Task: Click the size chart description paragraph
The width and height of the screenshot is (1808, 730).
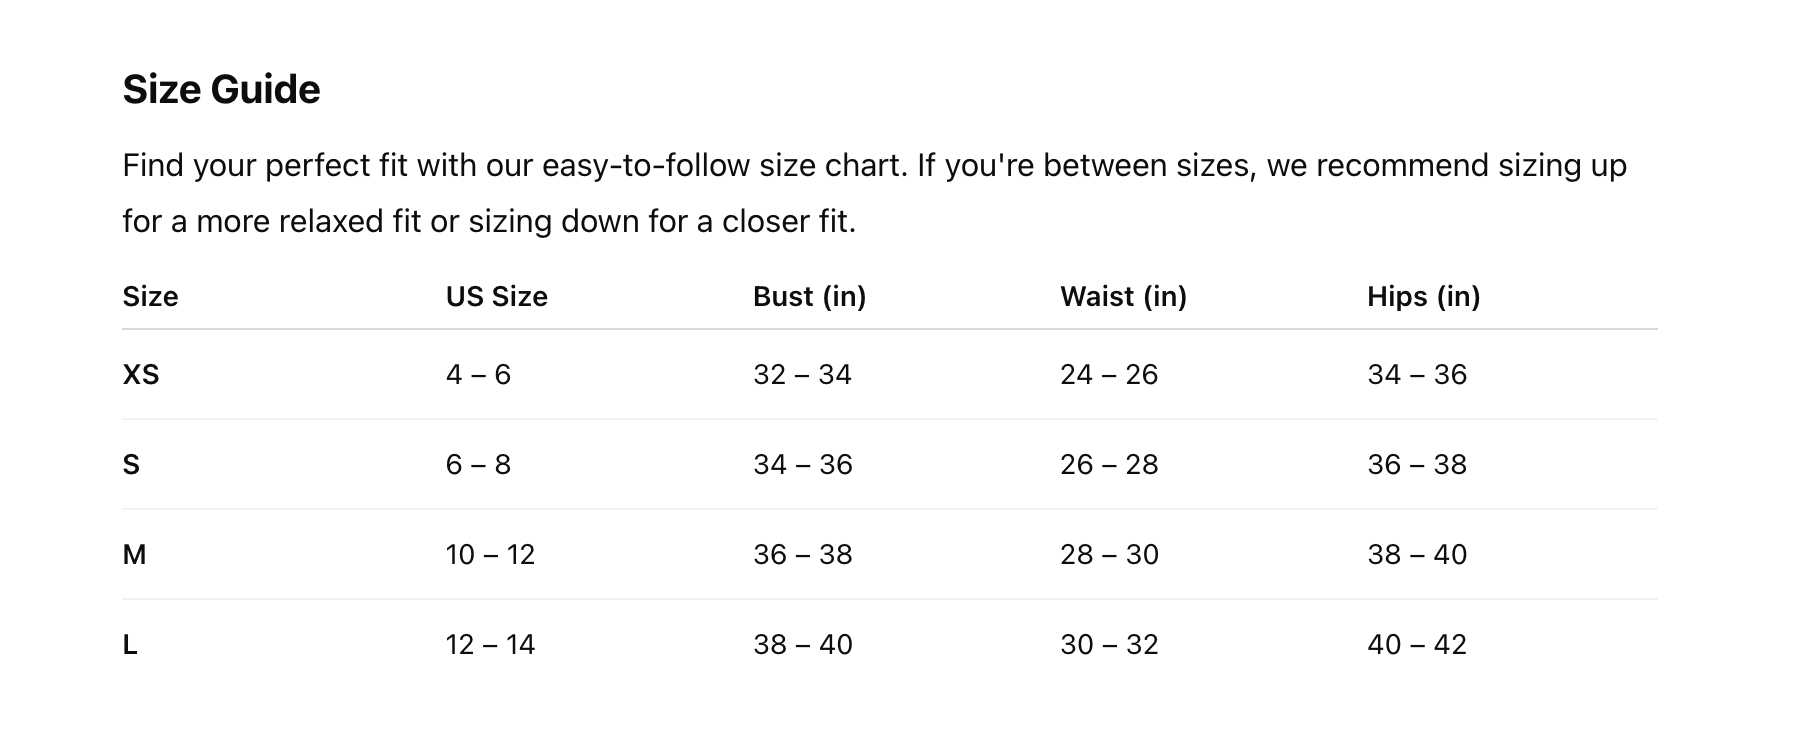Action: click(x=874, y=193)
